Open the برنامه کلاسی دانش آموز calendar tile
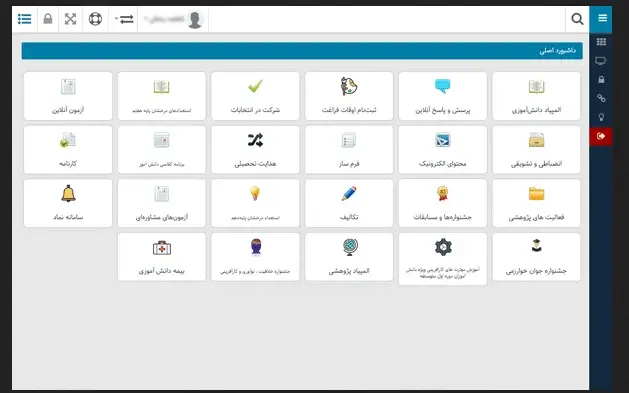The width and height of the screenshot is (629, 393). (x=162, y=150)
